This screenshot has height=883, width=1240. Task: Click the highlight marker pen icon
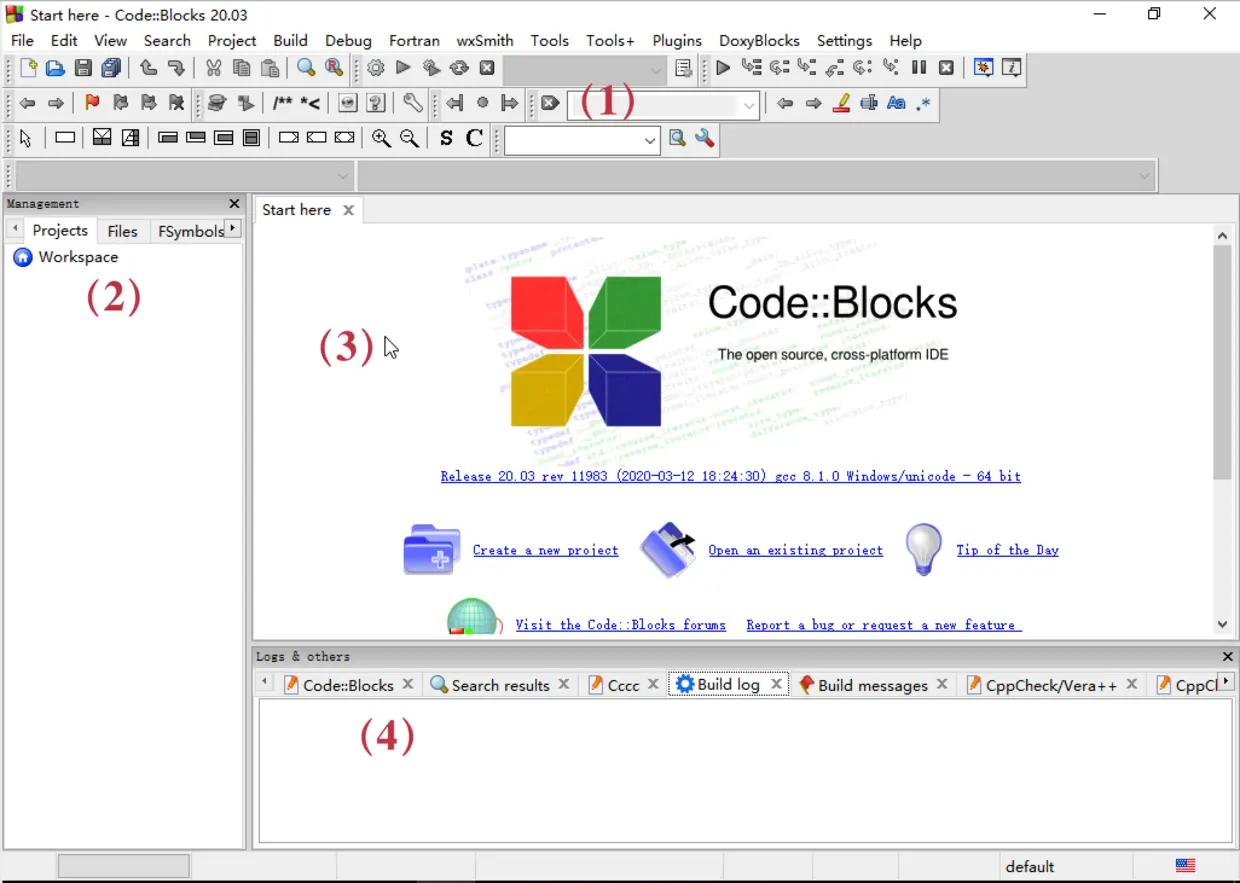(x=841, y=103)
